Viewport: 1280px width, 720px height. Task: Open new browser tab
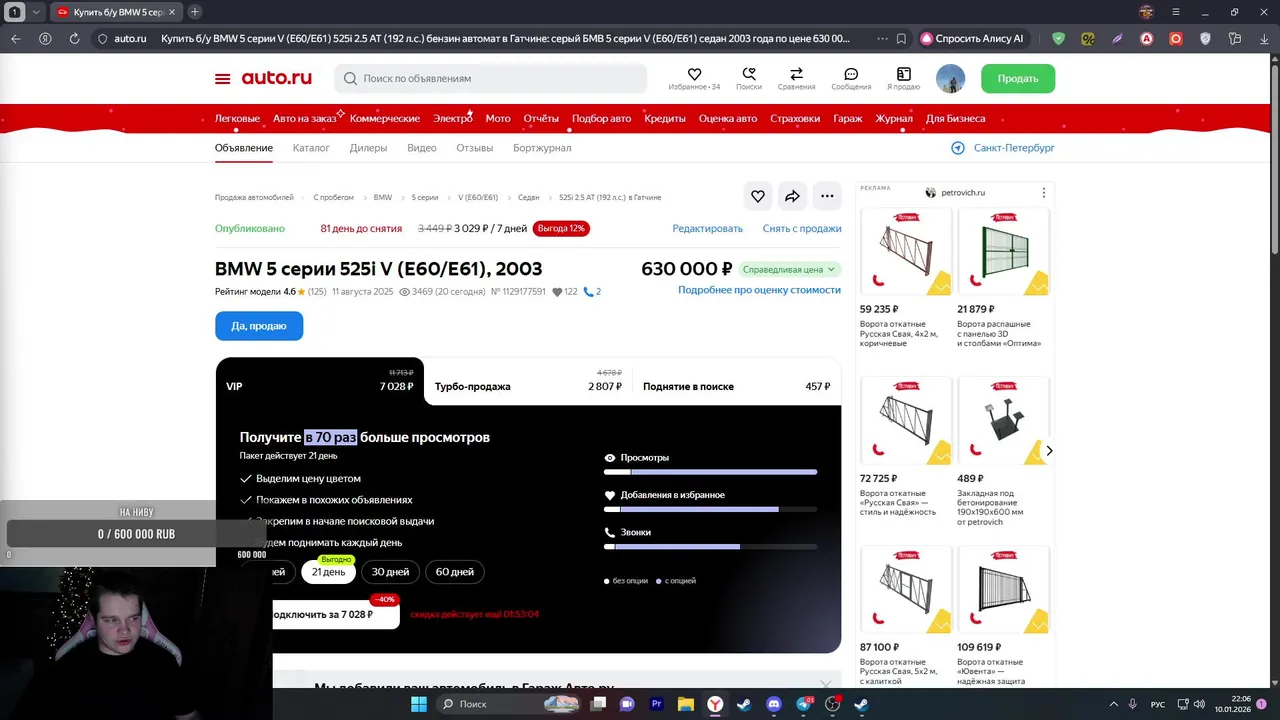point(195,12)
